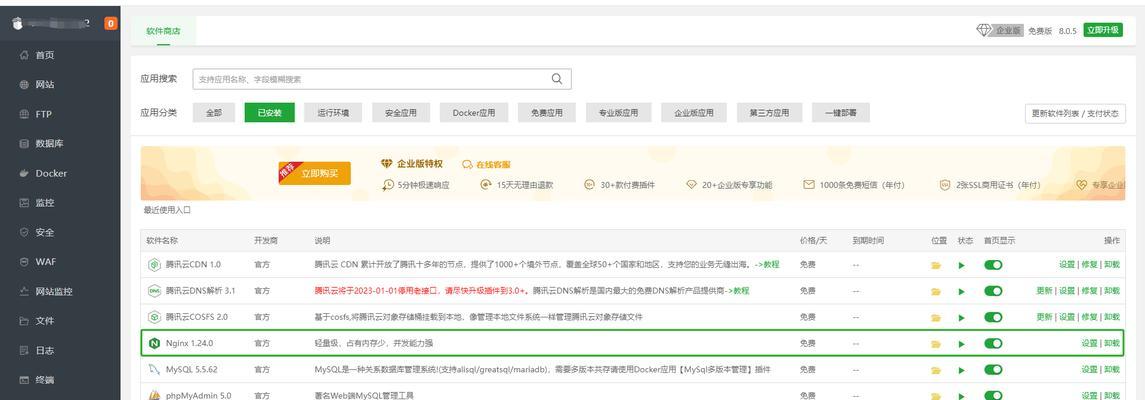1145x400 pixels.
Task: Open folder location for 腾讯云DNS解析 3.1
Action: [x=936, y=291]
